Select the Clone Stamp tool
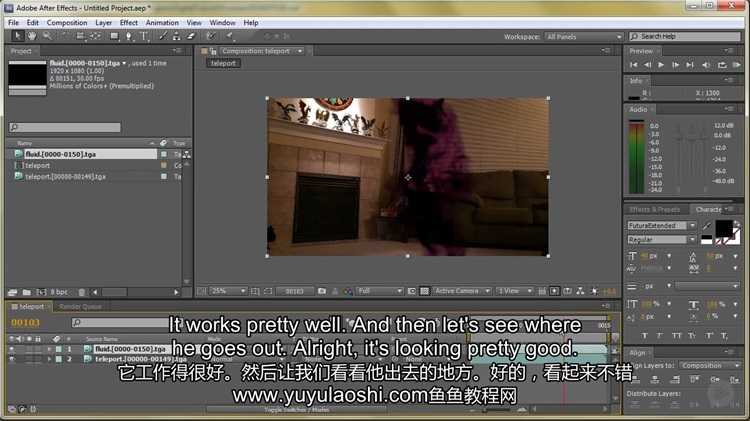 coord(176,36)
